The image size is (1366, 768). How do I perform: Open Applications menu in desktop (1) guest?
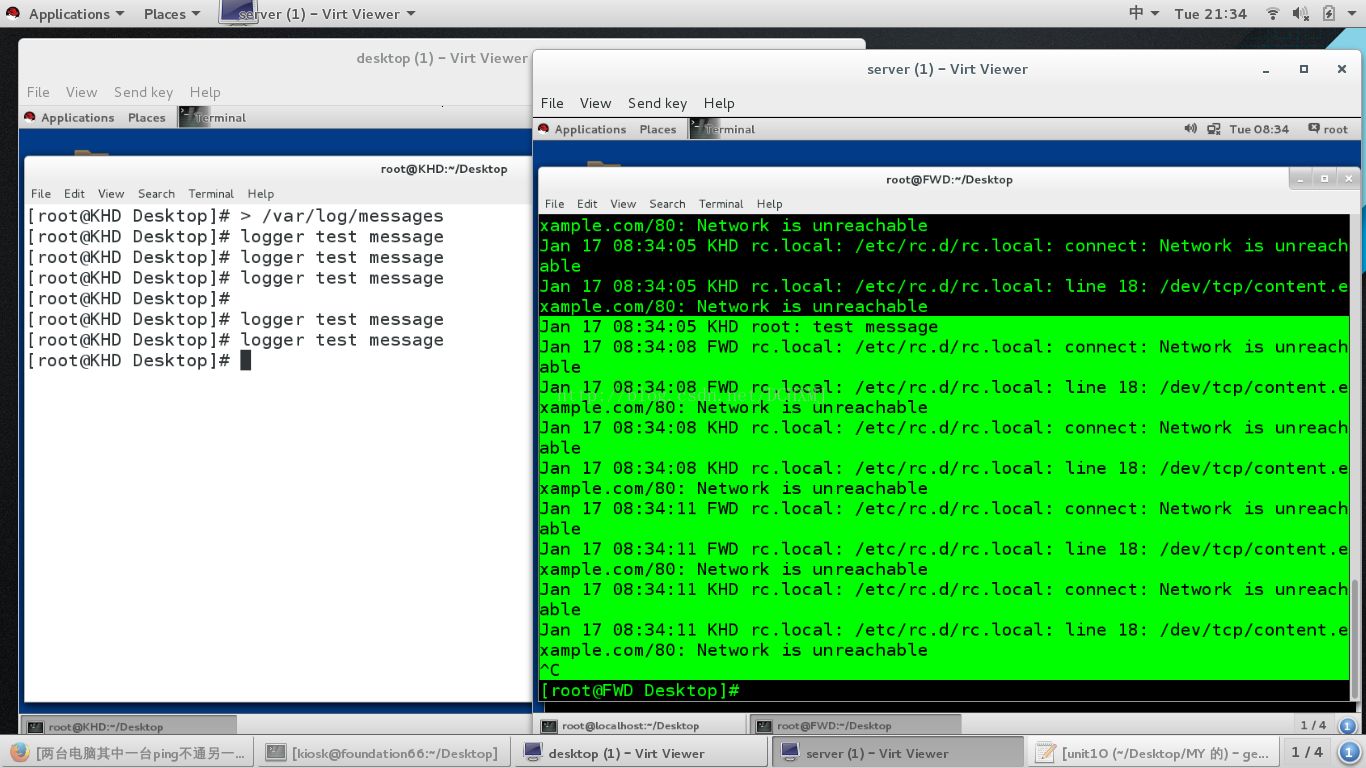click(x=68, y=117)
